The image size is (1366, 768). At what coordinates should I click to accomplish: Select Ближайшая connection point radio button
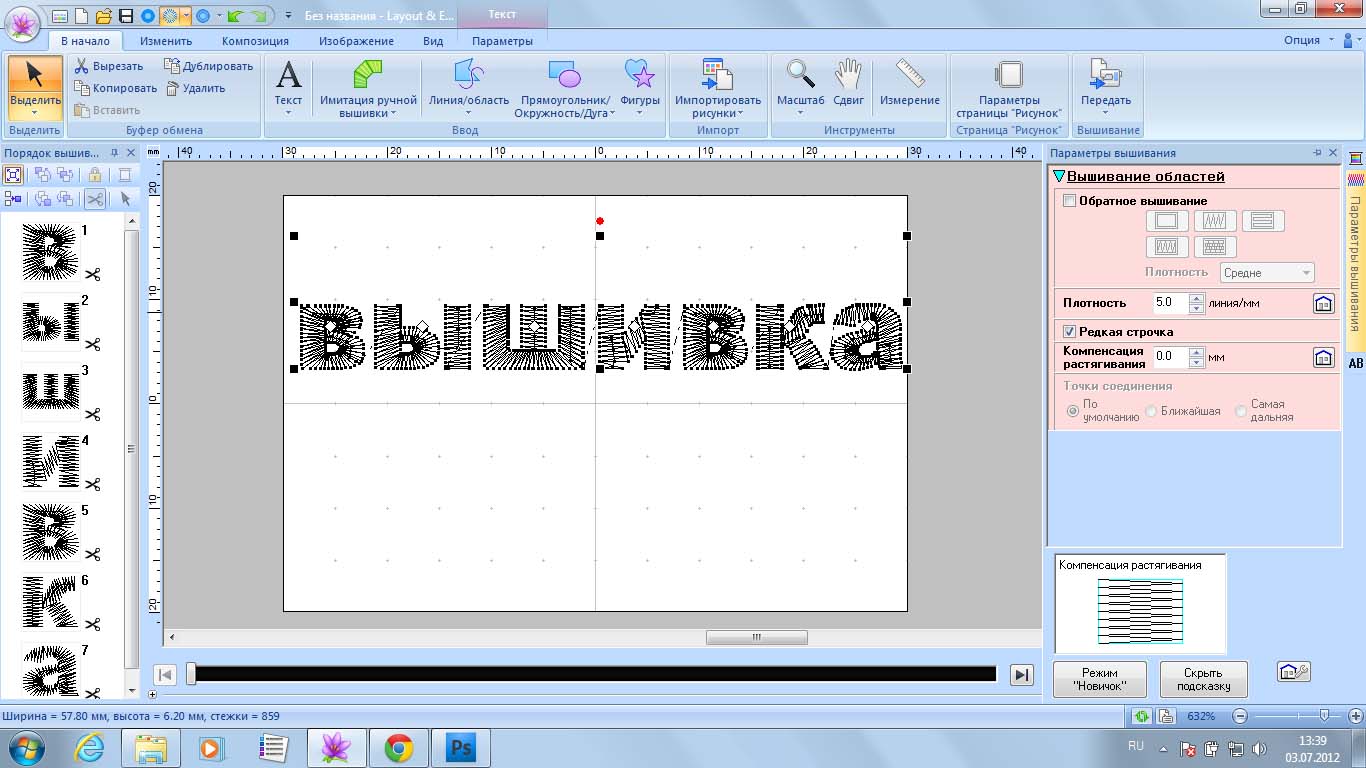pyautogui.click(x=1152, y=411)
